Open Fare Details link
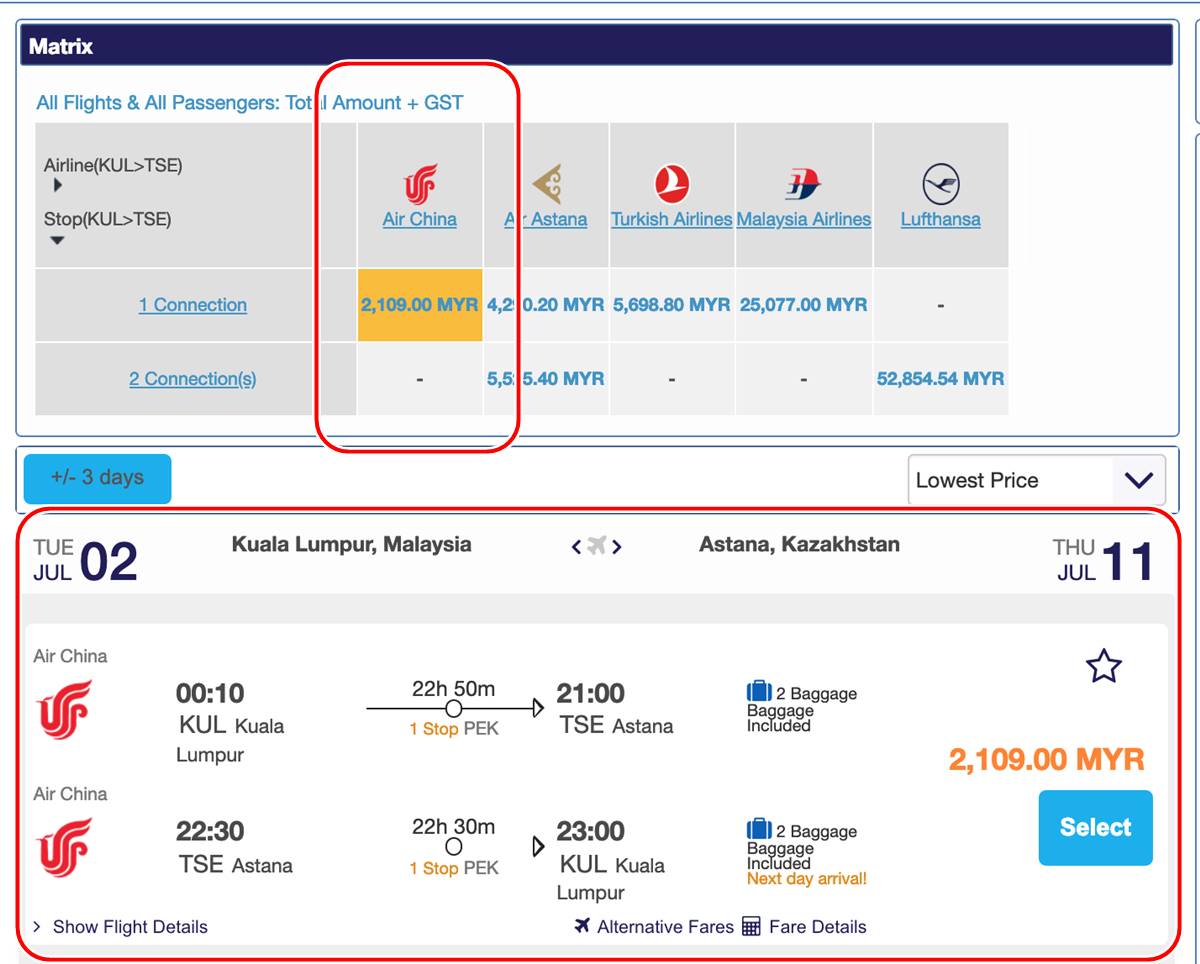Viewport: 1200px width, 964px height. pos(817,927)
